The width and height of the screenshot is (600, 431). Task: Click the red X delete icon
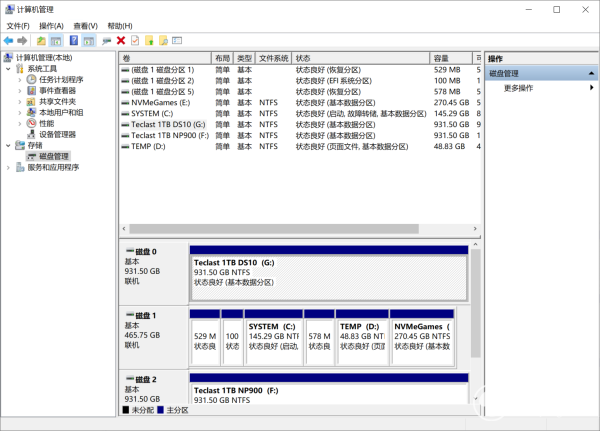coord(121,41)
